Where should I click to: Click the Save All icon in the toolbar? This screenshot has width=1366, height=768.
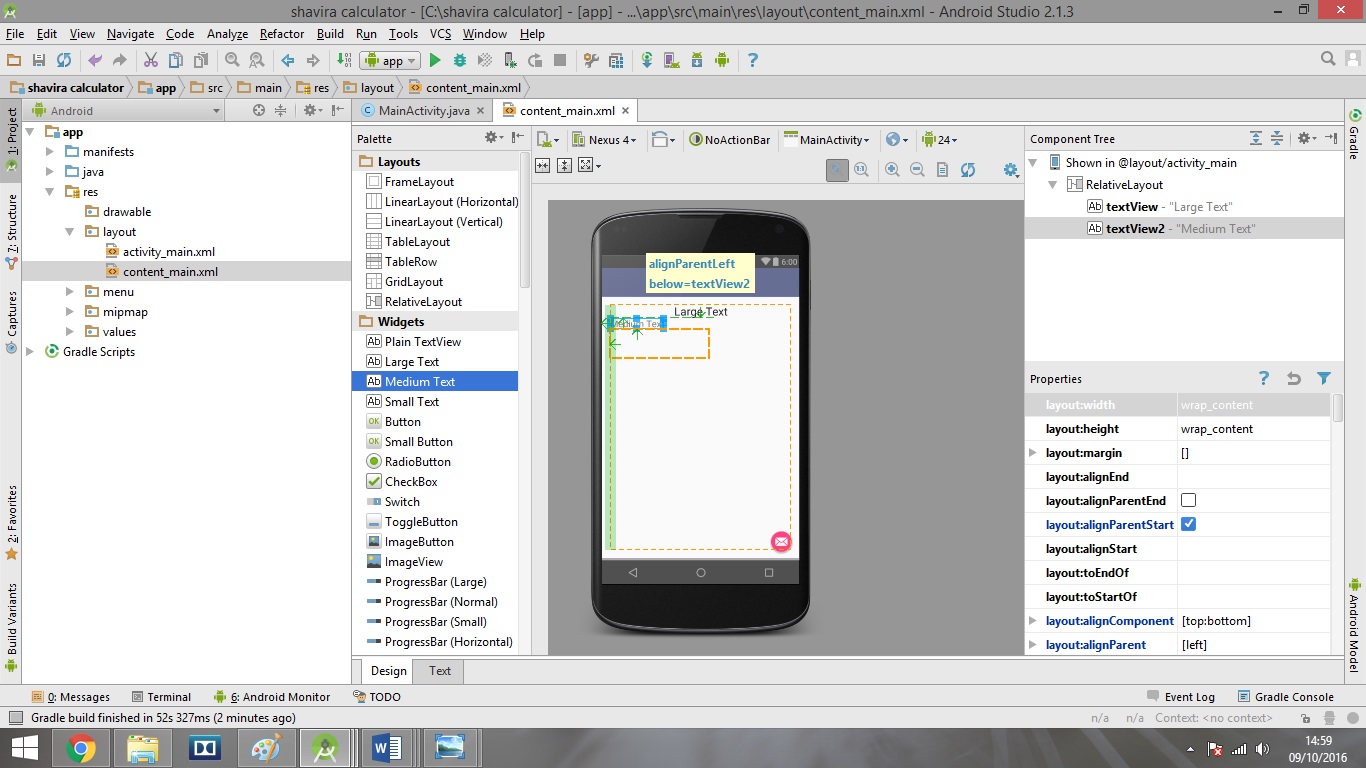39,61
